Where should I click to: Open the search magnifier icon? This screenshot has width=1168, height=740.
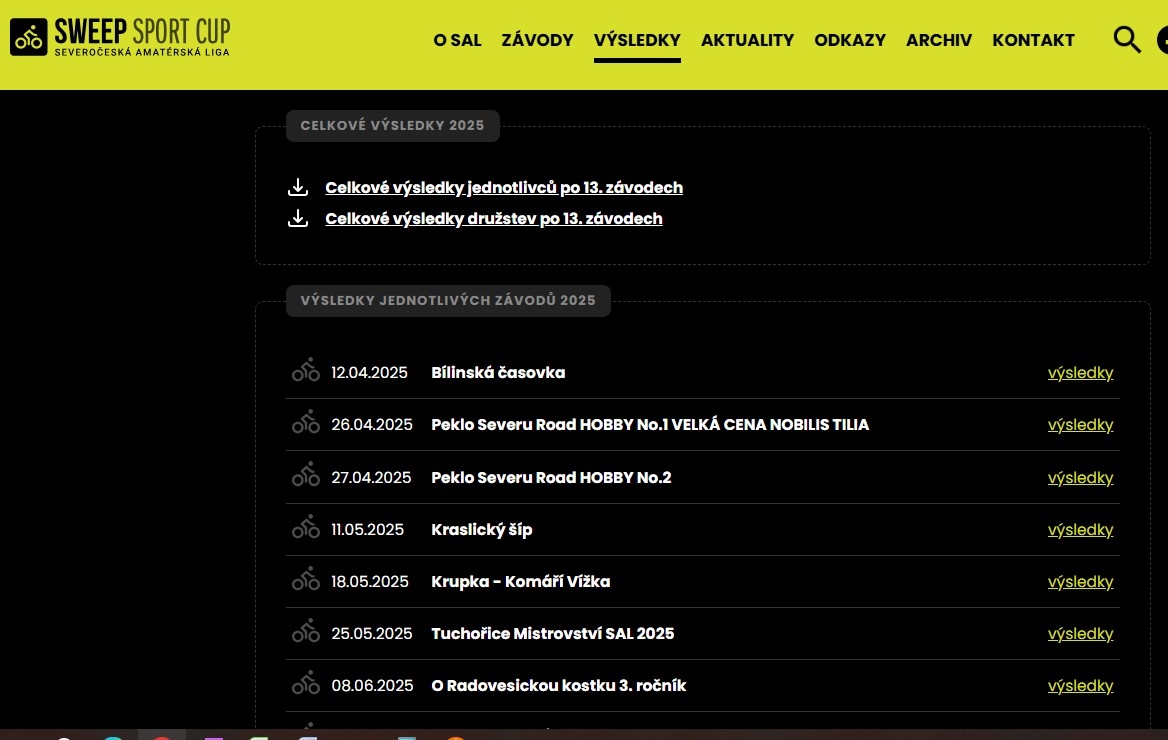[1127, 40]
